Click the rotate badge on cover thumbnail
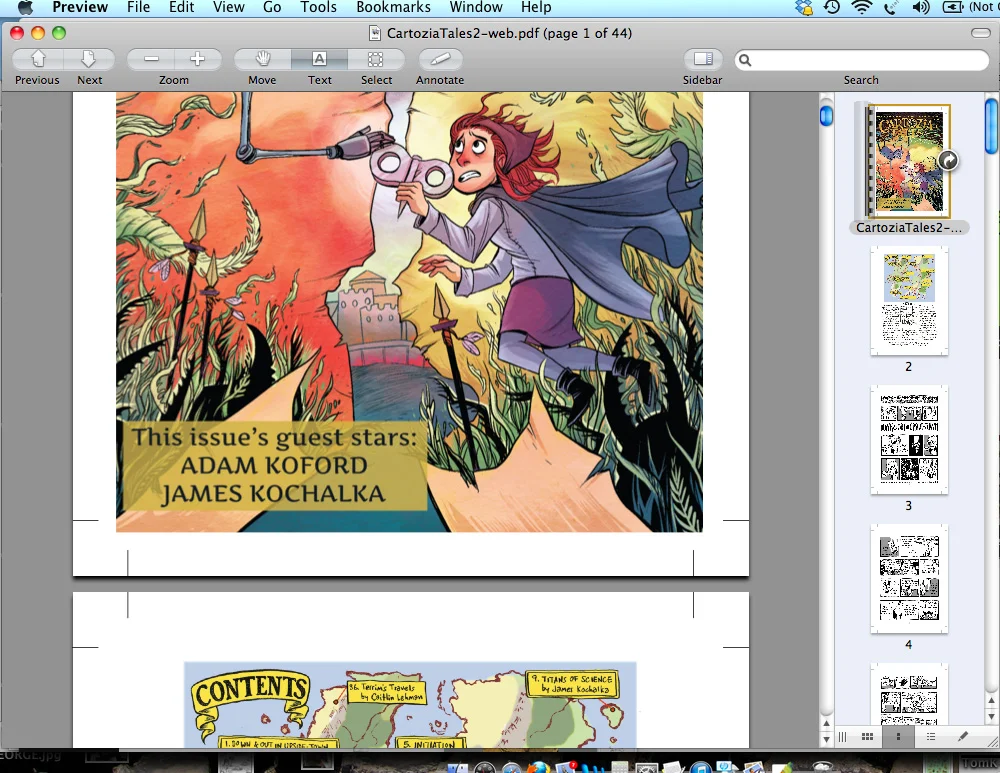1000x773 pixels. coord(948,160)
